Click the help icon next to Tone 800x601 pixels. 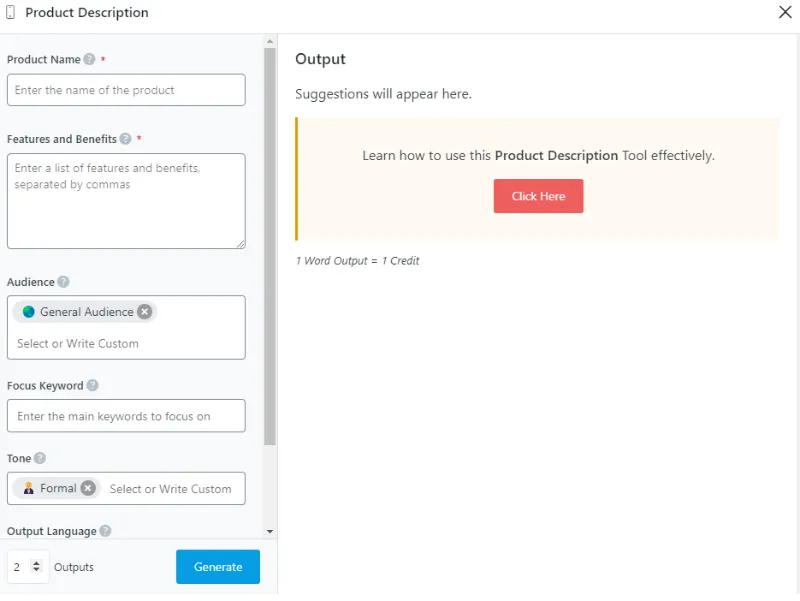click(40, 458)
